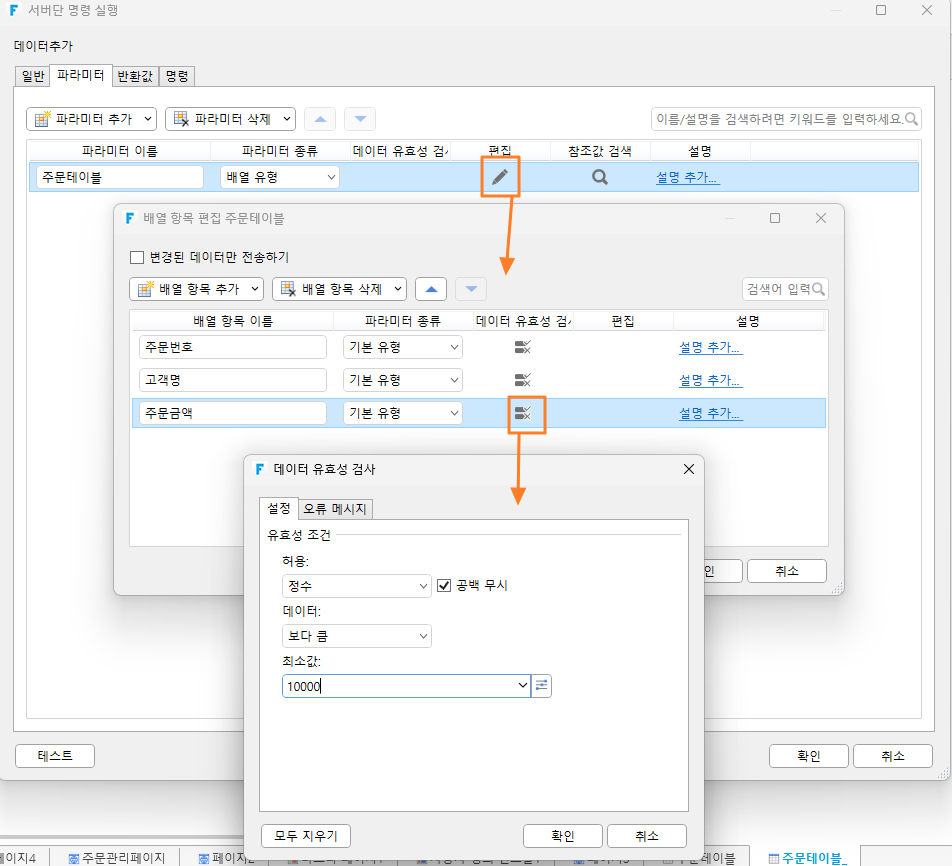This screenshot has width=952, height=866.
Task: Cancel the 데이터 유효성 검사 dialog
Action: [x=647, y=836]
